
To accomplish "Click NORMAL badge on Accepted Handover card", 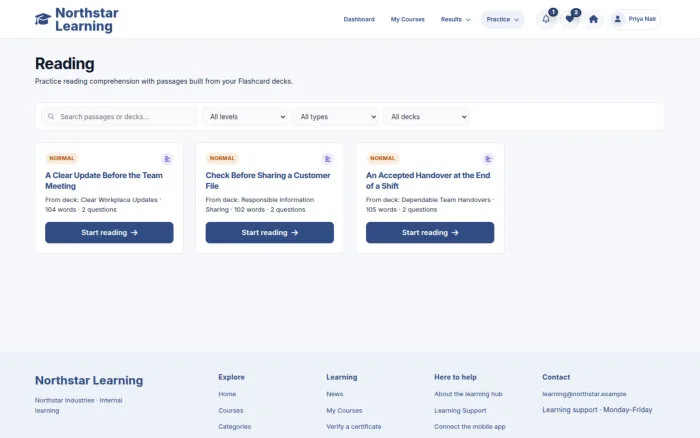I will pyautogui.click(x=383, y=158).
